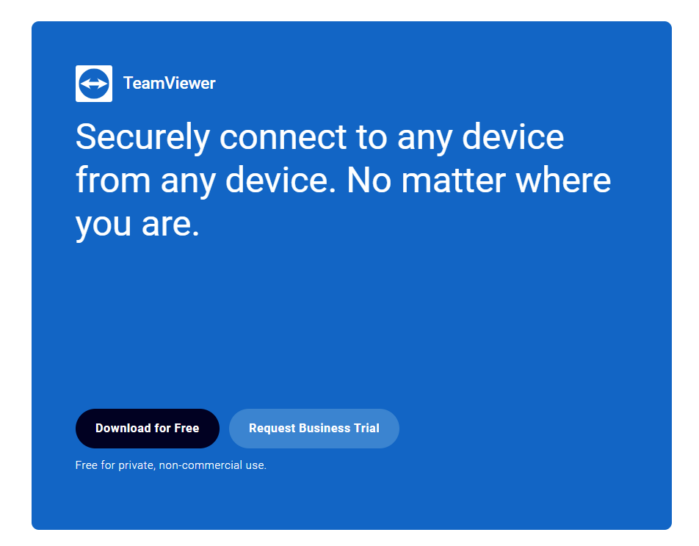Viewport: 699px width, 546px height.
Task: Click the word 'where' in the headline
Action: [x=563, y=181]
